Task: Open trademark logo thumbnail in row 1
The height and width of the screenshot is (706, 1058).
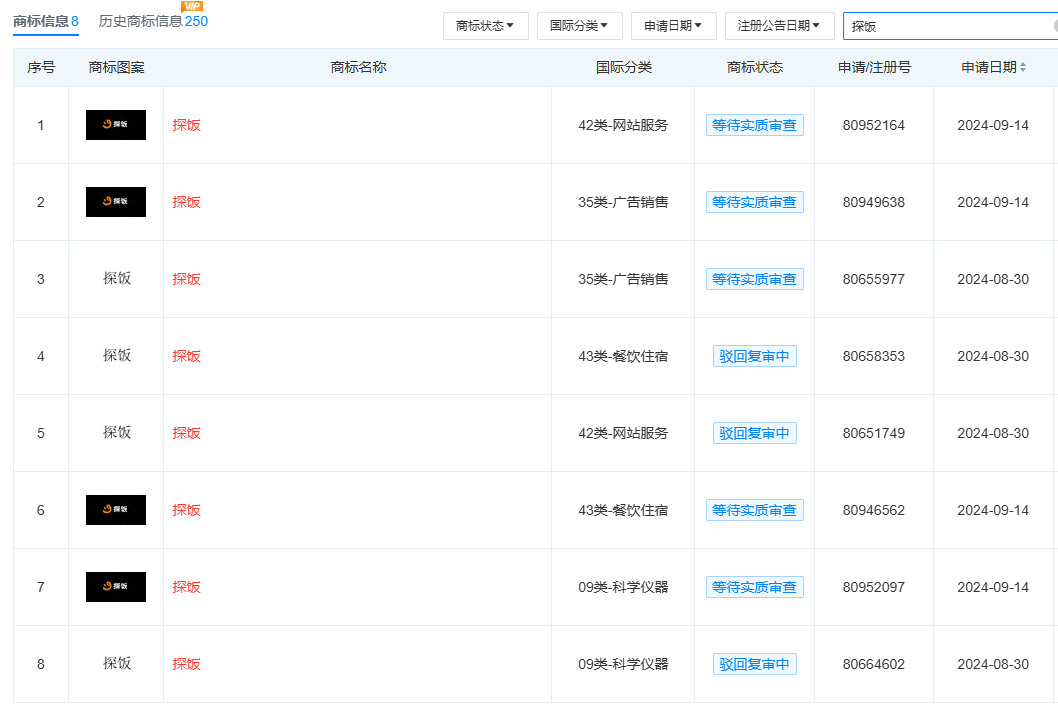Action: [x=116, y=125]
